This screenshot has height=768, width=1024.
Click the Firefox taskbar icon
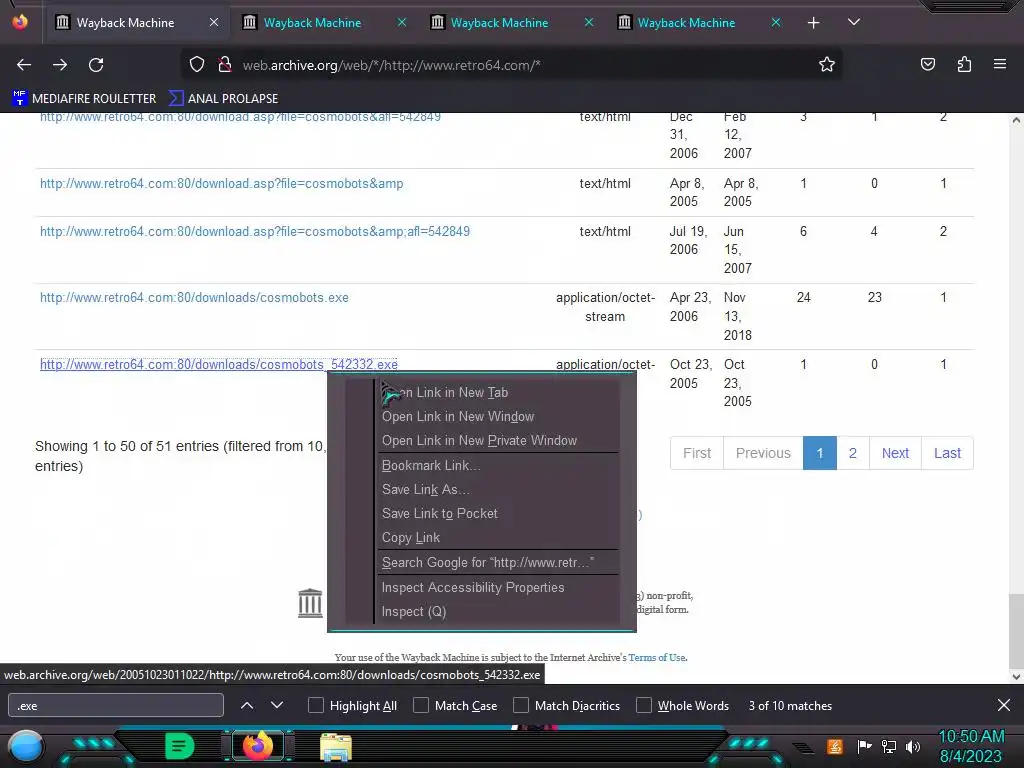click(x=257, y=746)
